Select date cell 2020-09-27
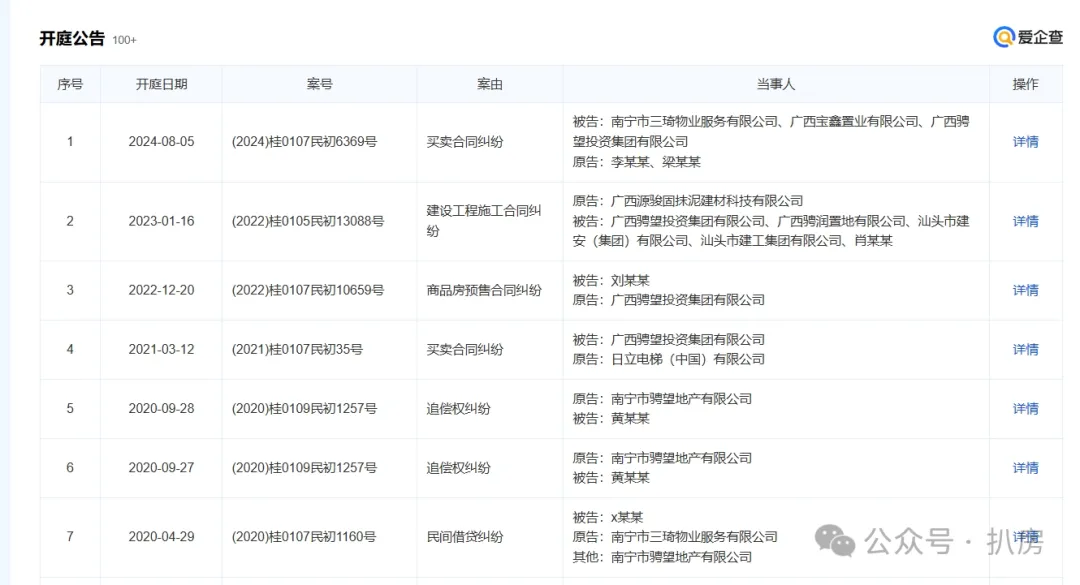This screenshot has width=1080, height=585. coord(161,468)
